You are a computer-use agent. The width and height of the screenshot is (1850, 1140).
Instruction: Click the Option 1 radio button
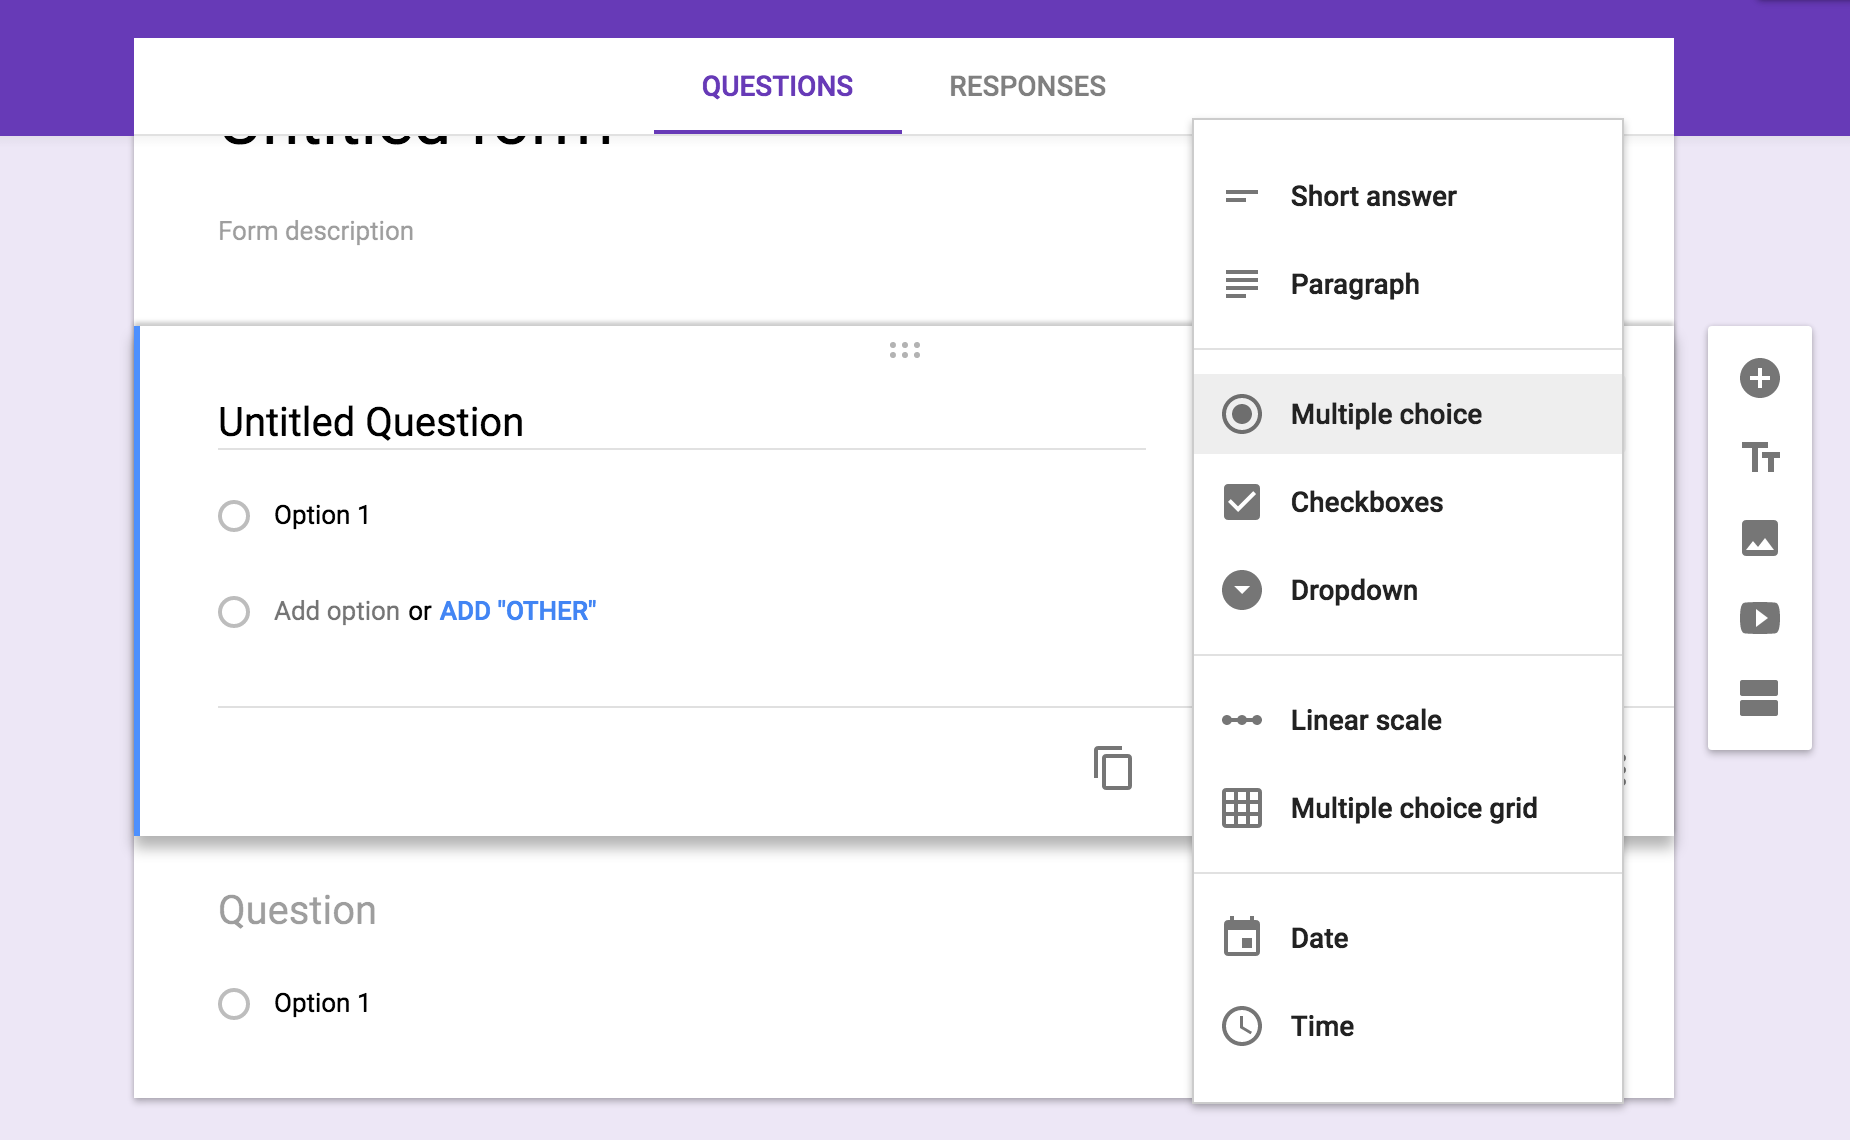pyautogui.click(x=234, y=515)
